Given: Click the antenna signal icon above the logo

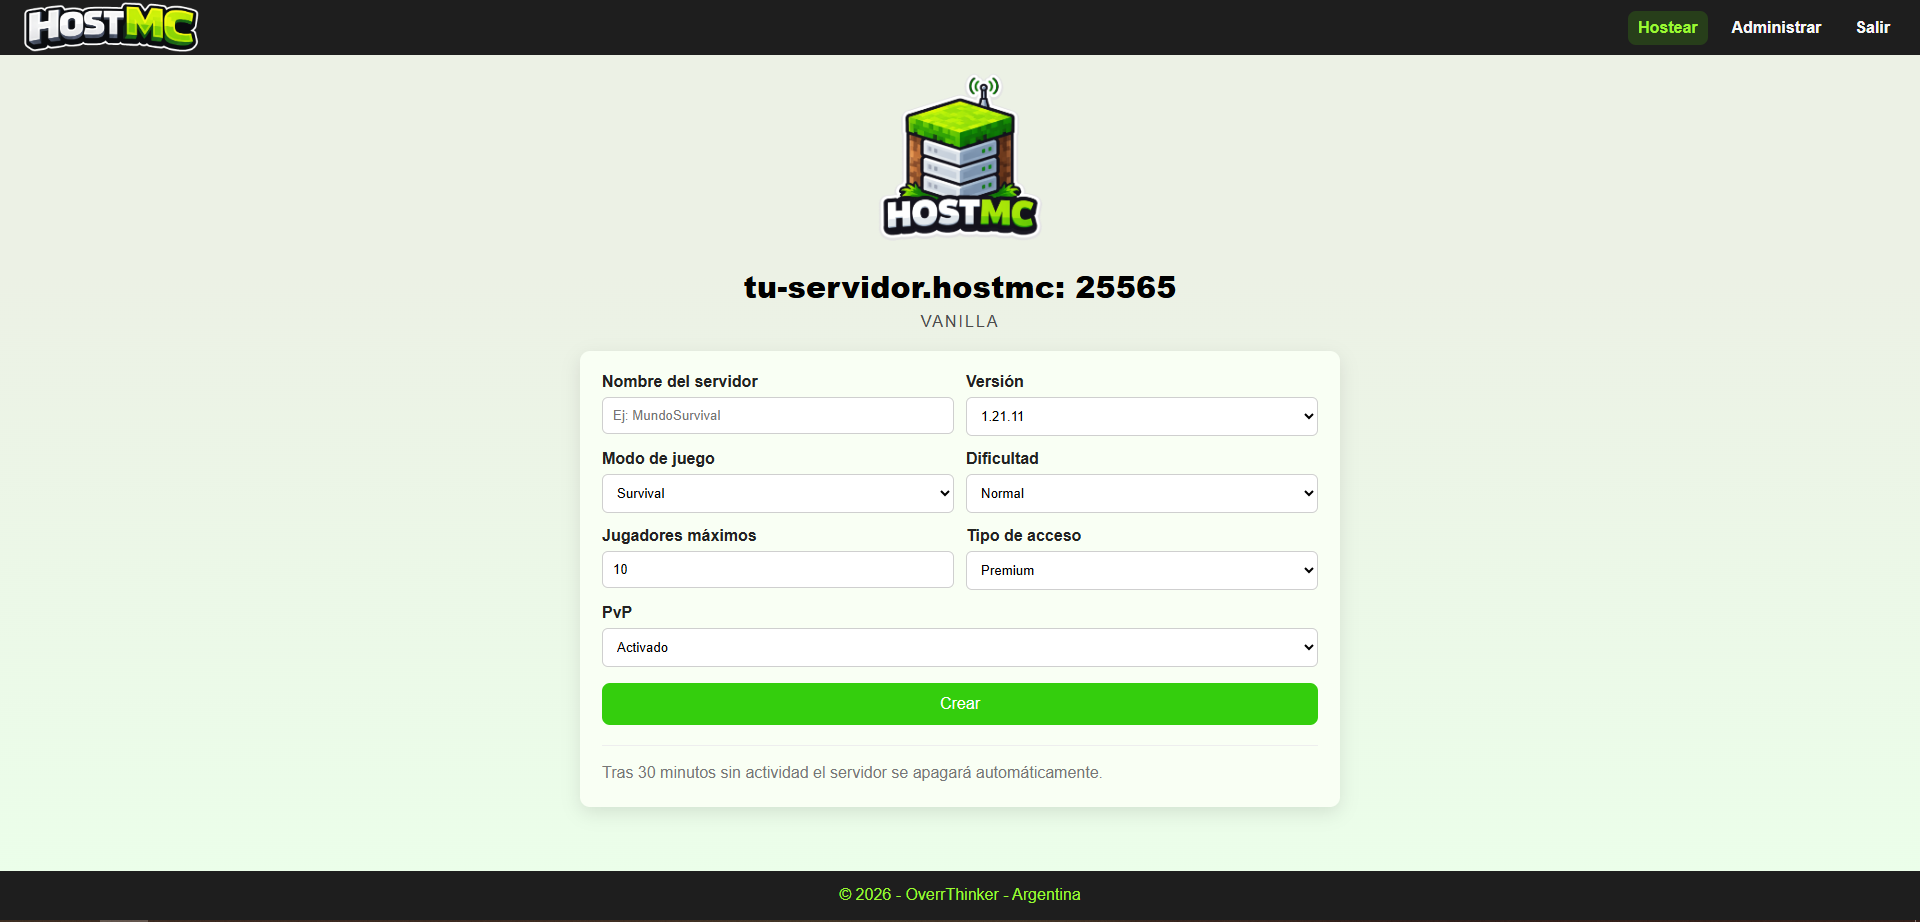Looking at the screenshot, I should [984, 88].
